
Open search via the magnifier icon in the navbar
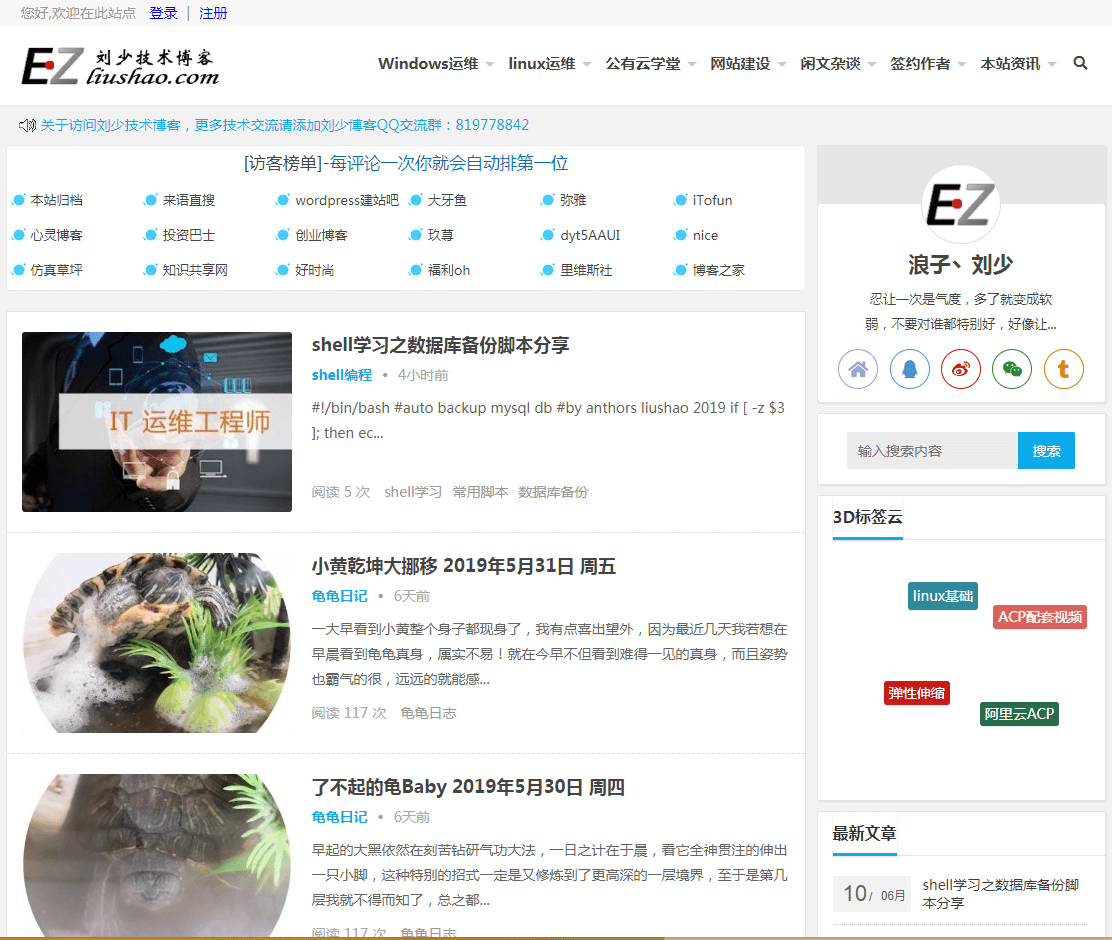(x=1080, y=62)
